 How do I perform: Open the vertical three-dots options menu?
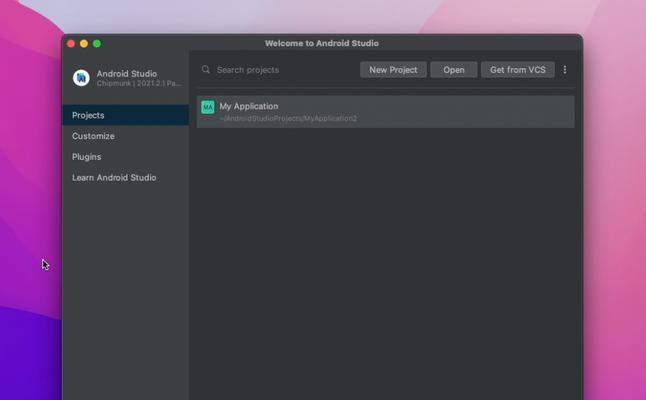coord(565,70)
